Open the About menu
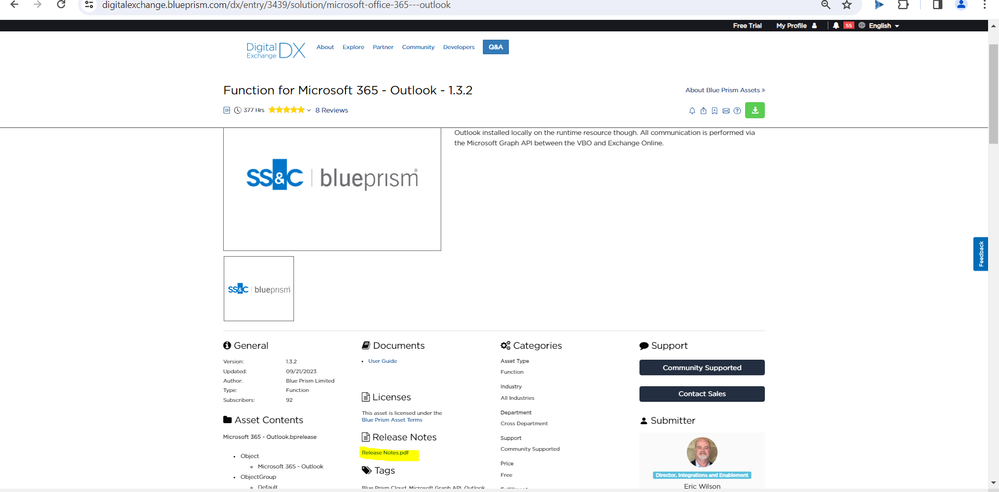Viewport: 999px width, 492px height. click(325, 47)
